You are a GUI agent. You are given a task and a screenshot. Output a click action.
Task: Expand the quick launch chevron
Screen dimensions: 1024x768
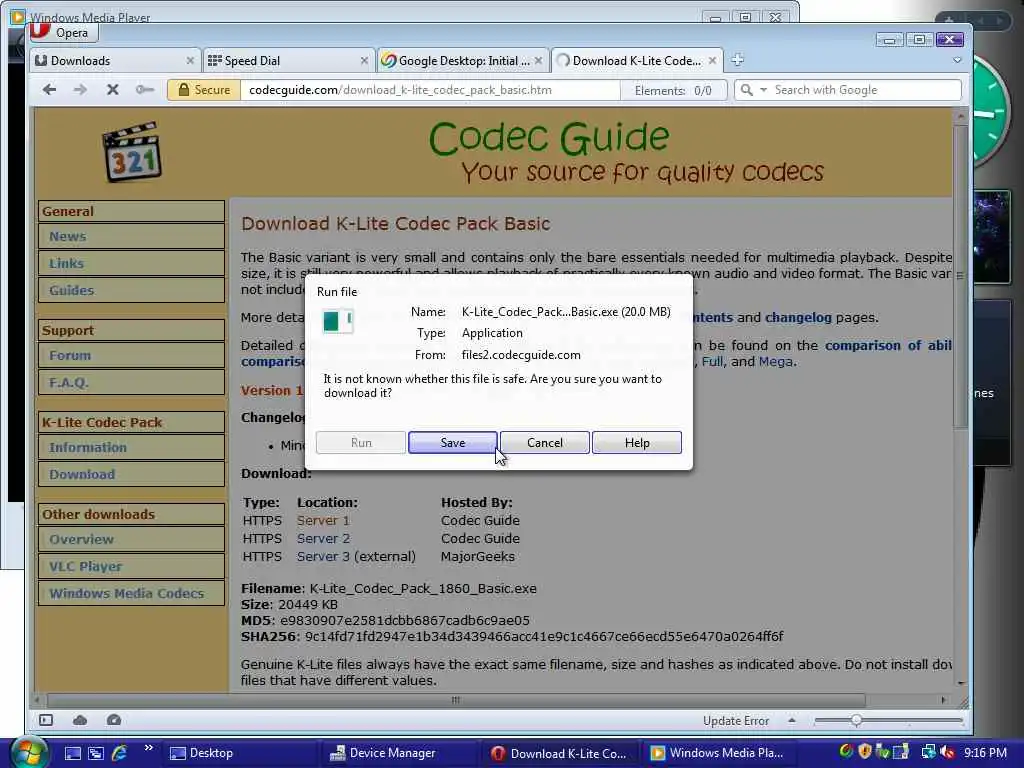pyautogui.click(x=148, y=748)
